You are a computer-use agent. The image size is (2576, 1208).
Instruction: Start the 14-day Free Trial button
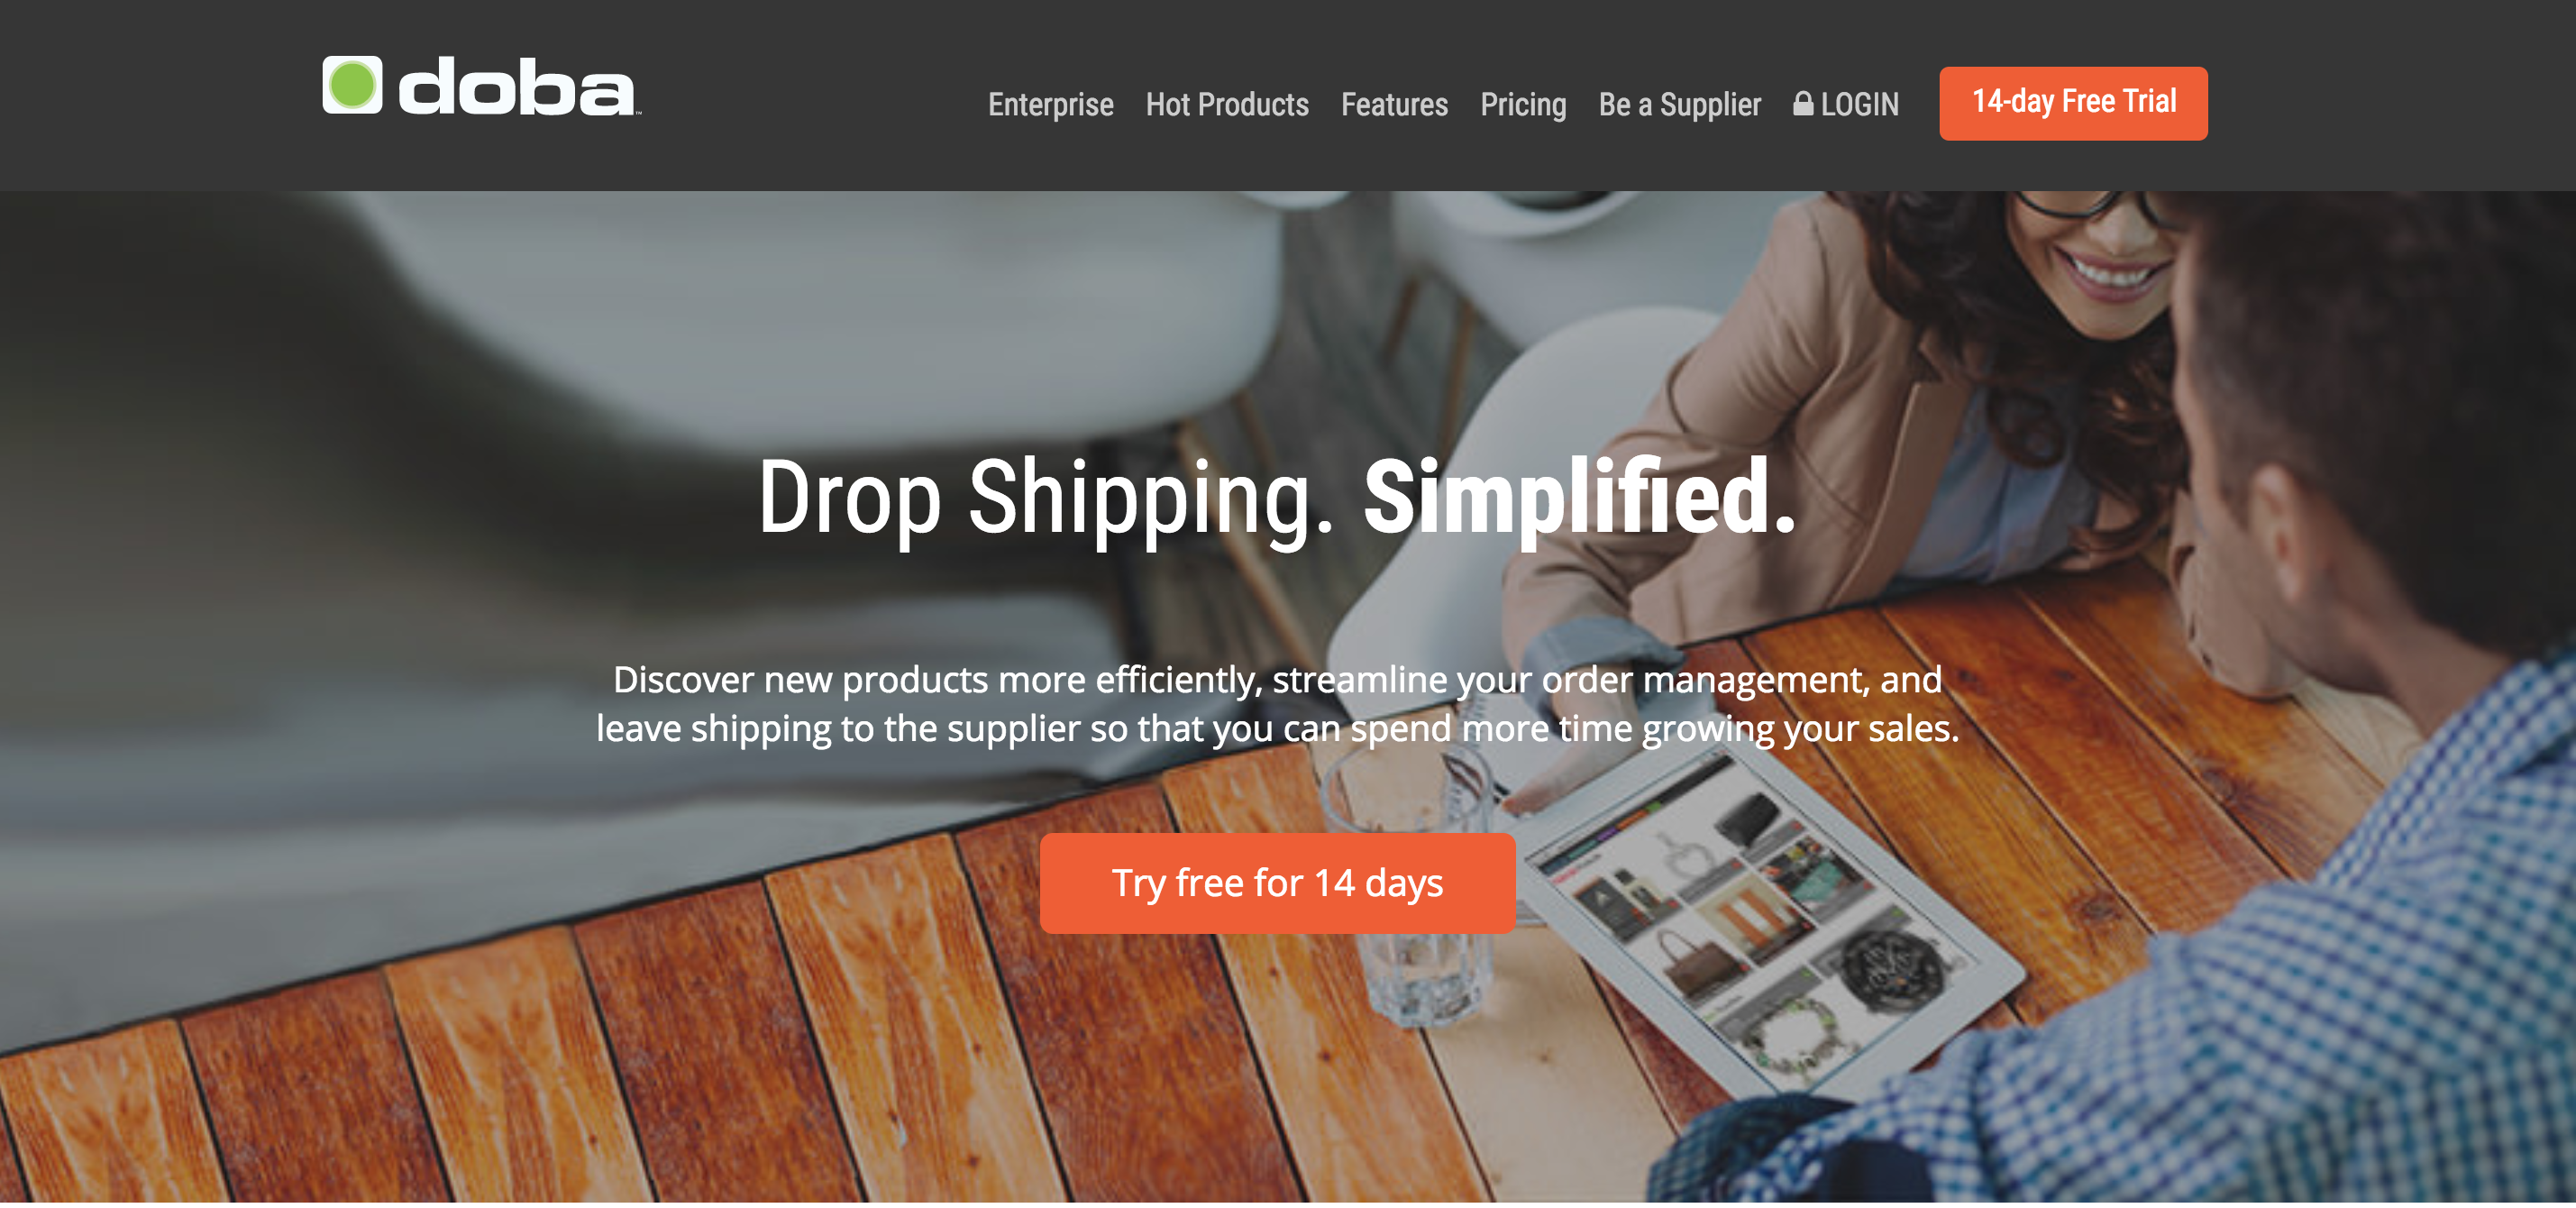click(2073, 103)
